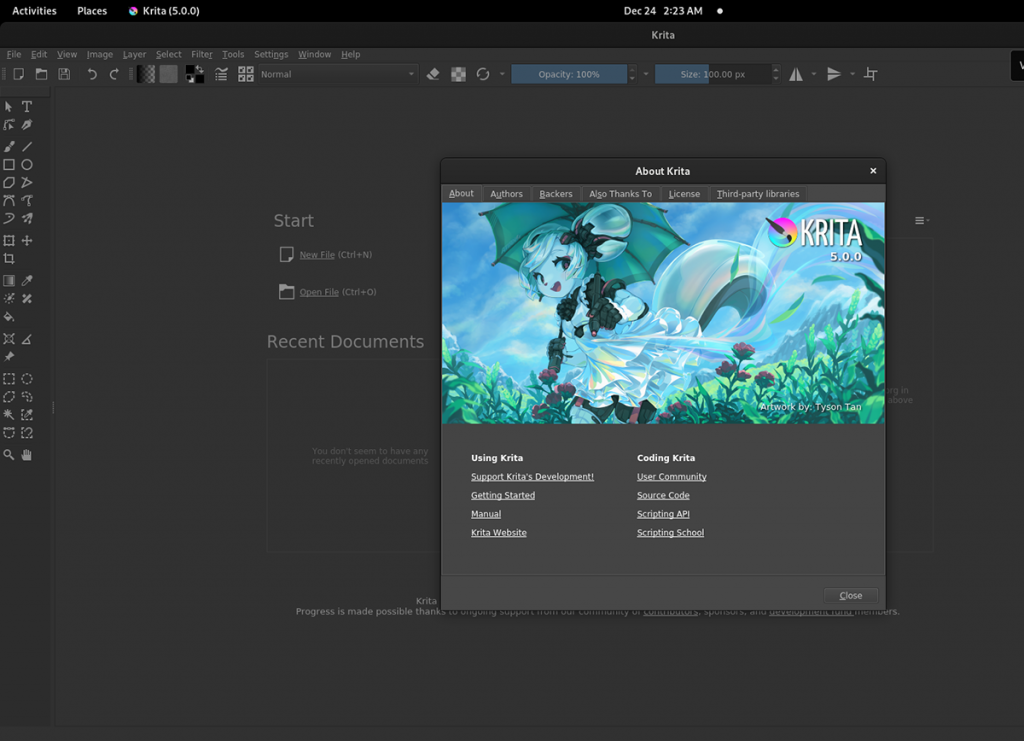Toggle eraser mode in the toolbar
This screenshot has height=741, width=1024.
pos(433,73)
